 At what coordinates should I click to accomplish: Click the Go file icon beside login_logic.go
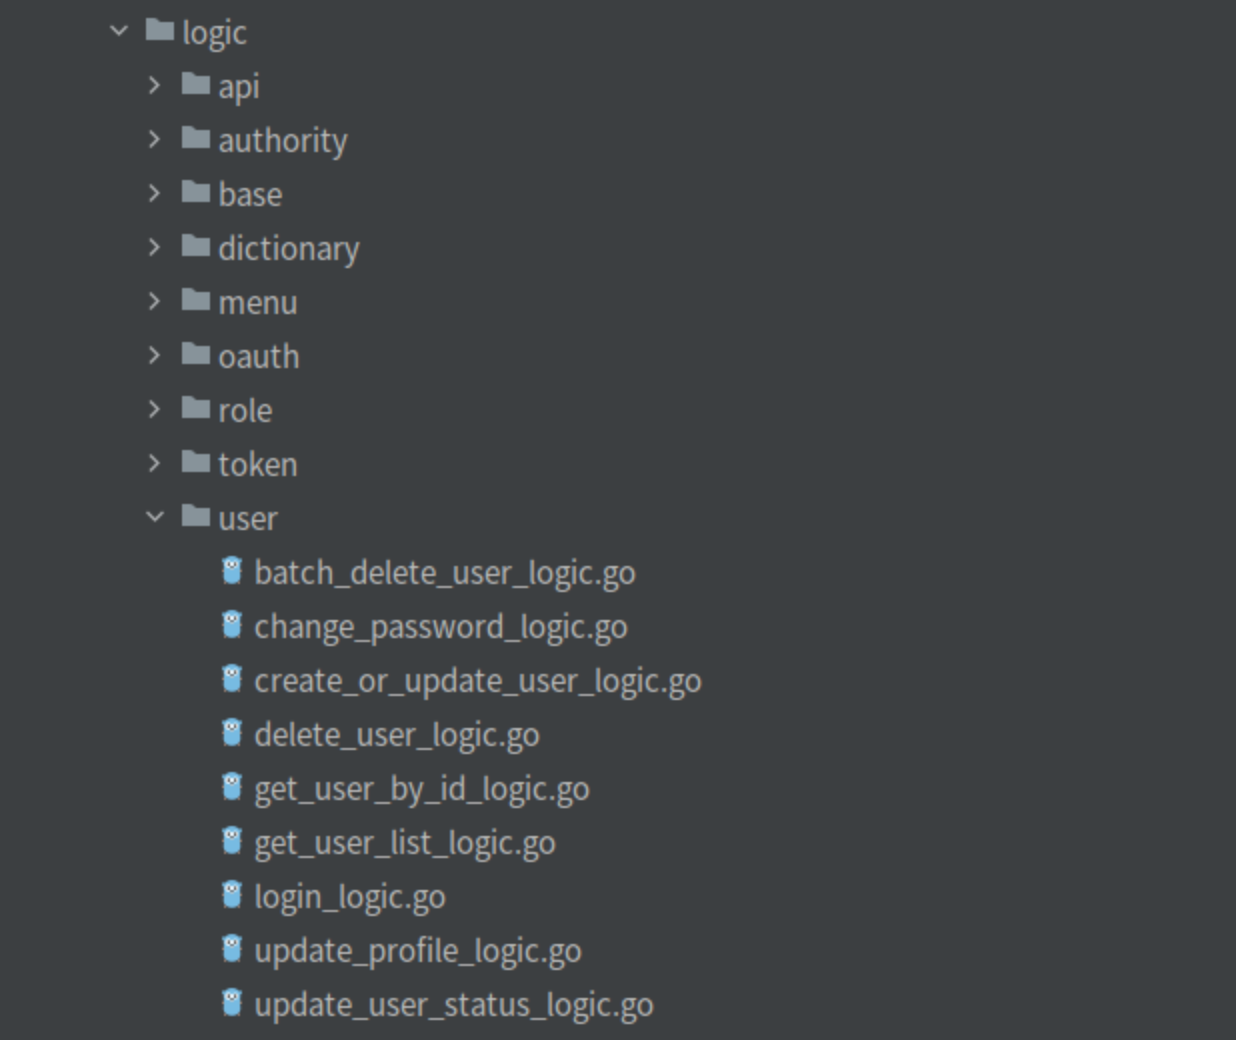pyautogui.click(x=232, y=895)
